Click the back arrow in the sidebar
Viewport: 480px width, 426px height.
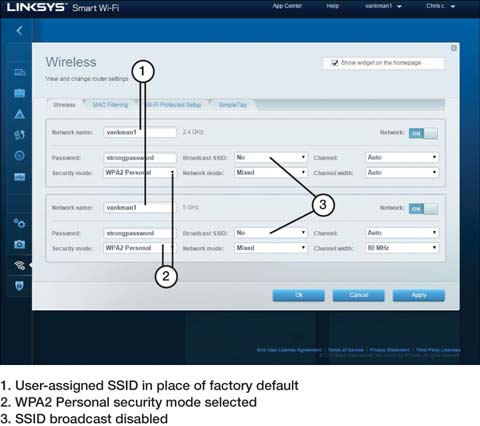19,31
